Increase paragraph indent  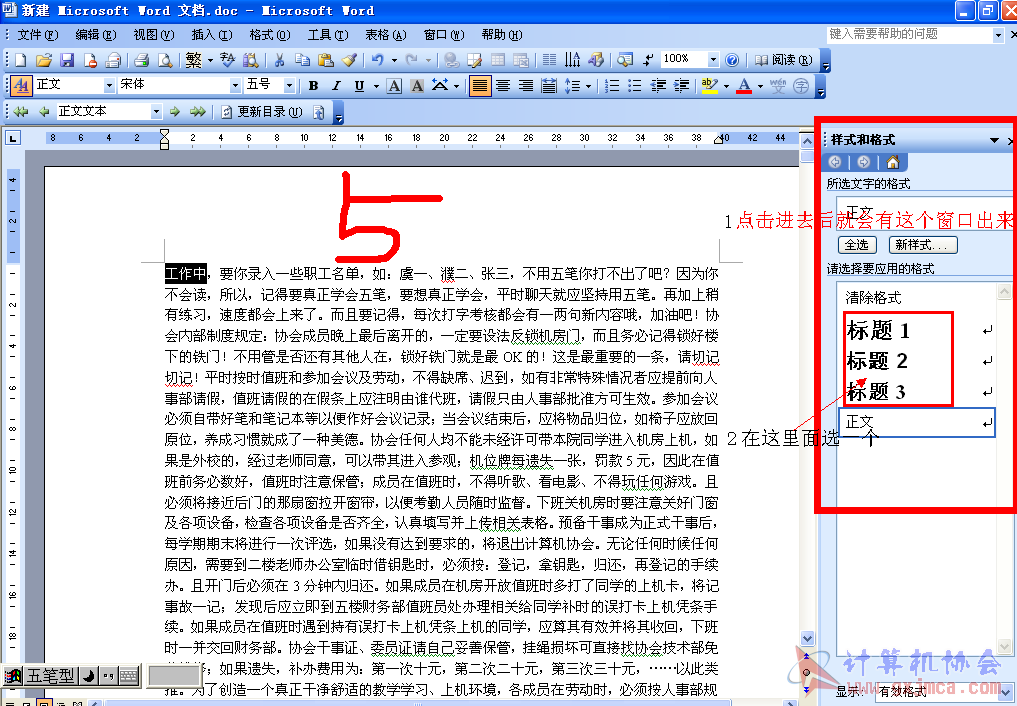682,86
